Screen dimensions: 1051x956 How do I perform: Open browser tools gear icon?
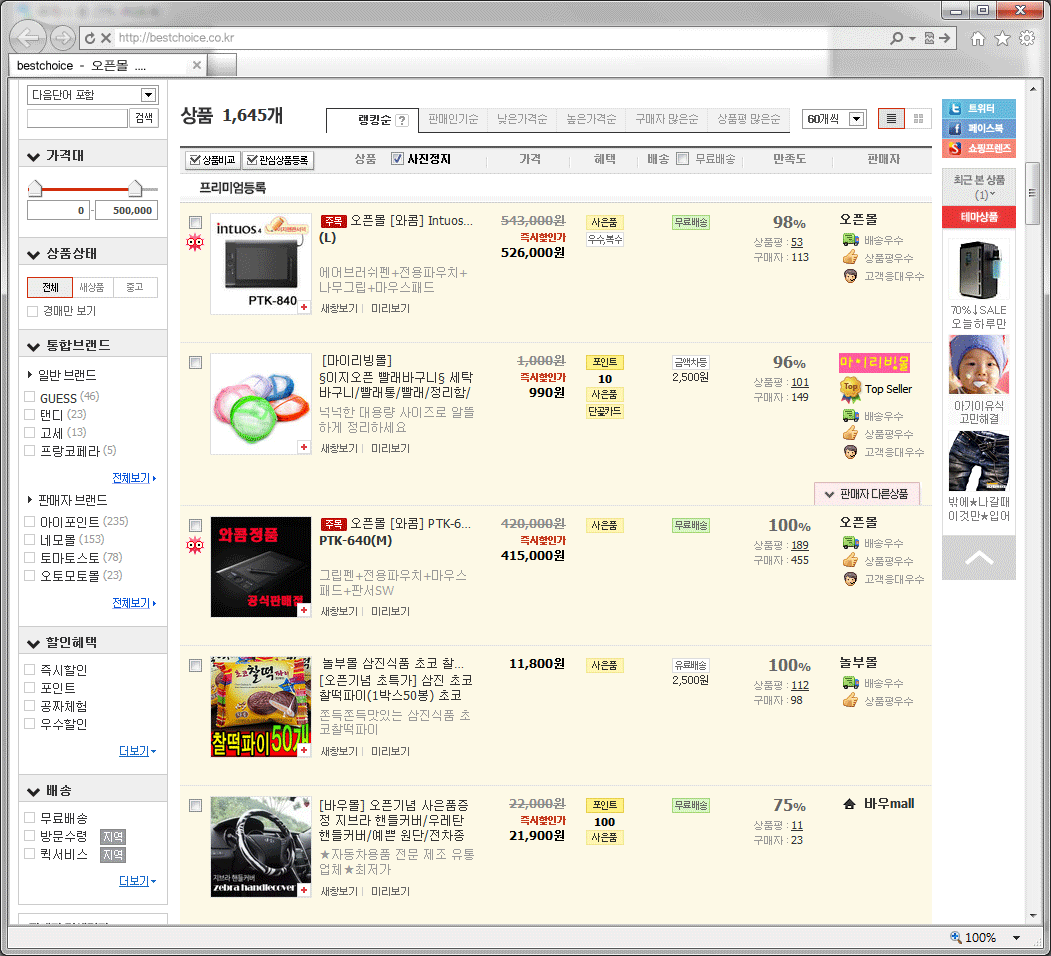coord(1027,38)
